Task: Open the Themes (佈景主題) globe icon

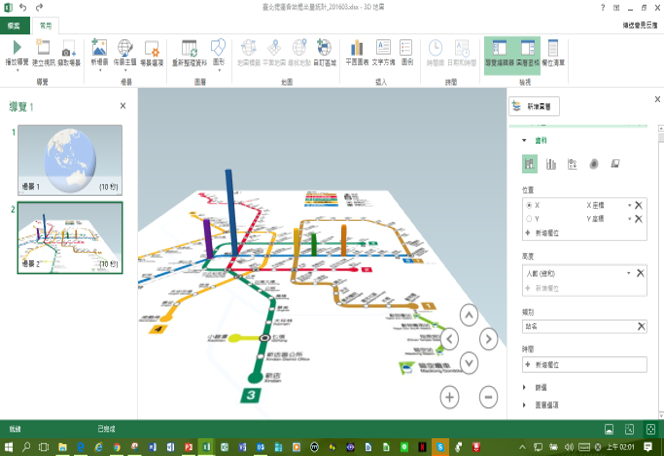Action: tap(125, 47)
